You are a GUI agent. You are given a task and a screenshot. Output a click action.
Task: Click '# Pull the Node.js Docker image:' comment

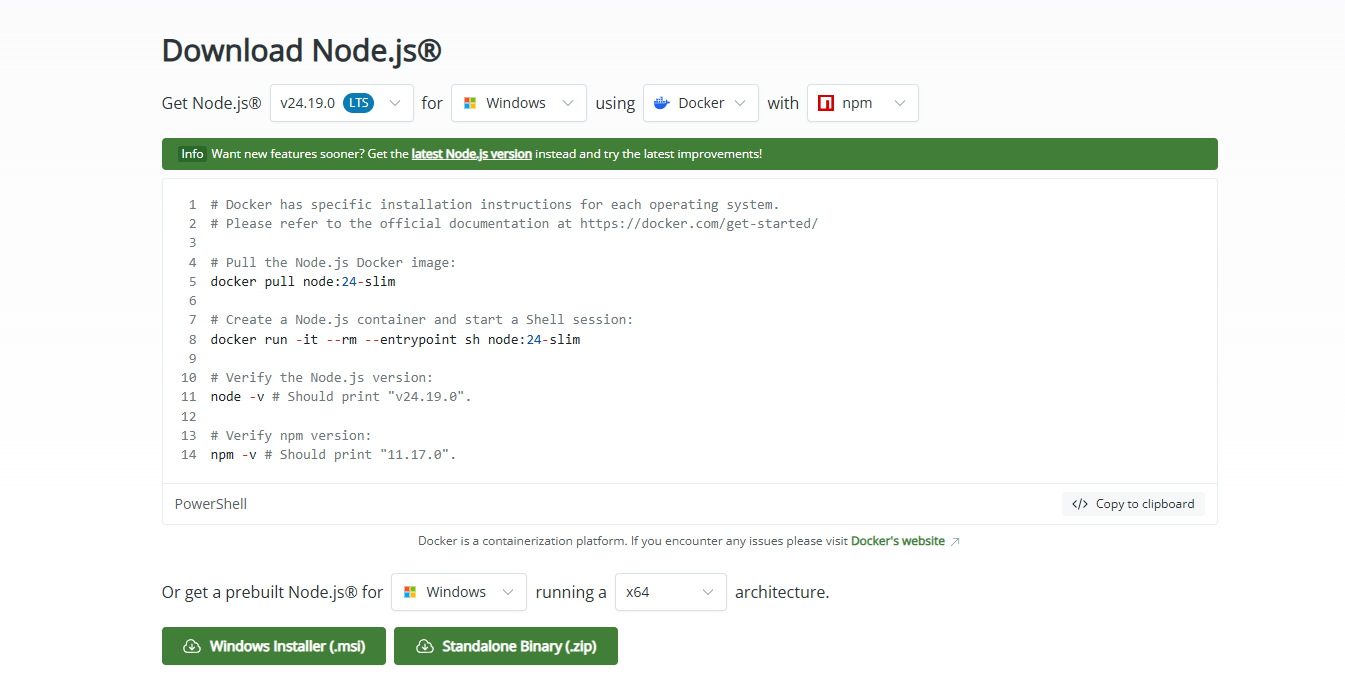pyautogui.click(x=333, y=262)
